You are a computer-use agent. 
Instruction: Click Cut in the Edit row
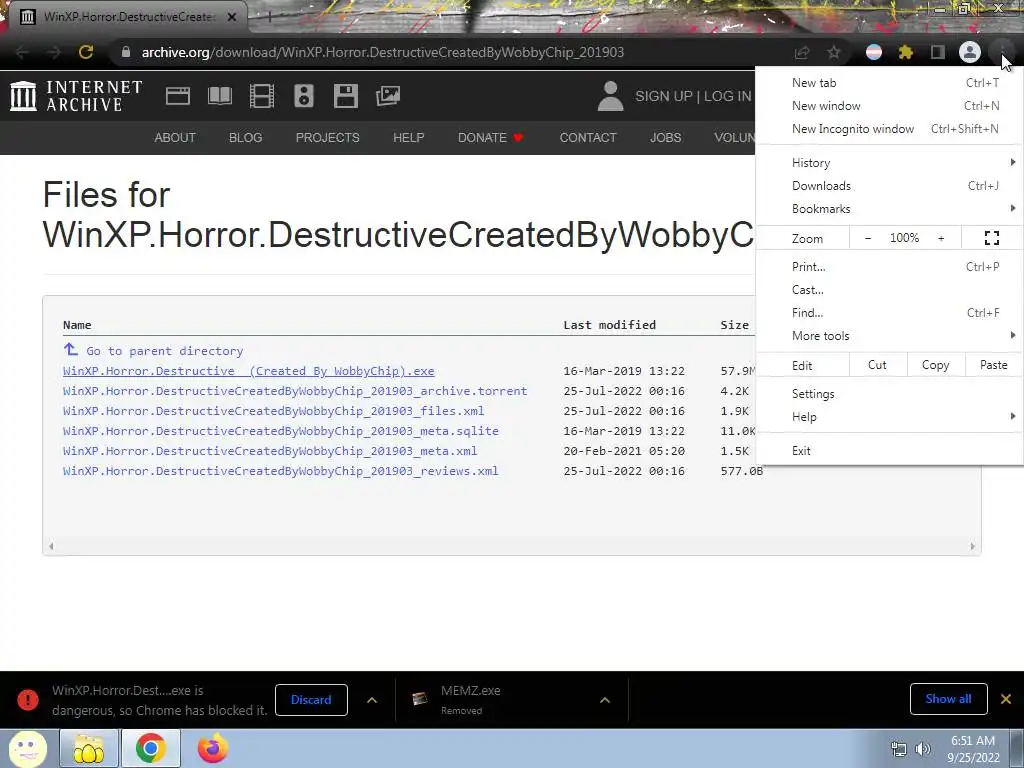[x=878, y=365]
